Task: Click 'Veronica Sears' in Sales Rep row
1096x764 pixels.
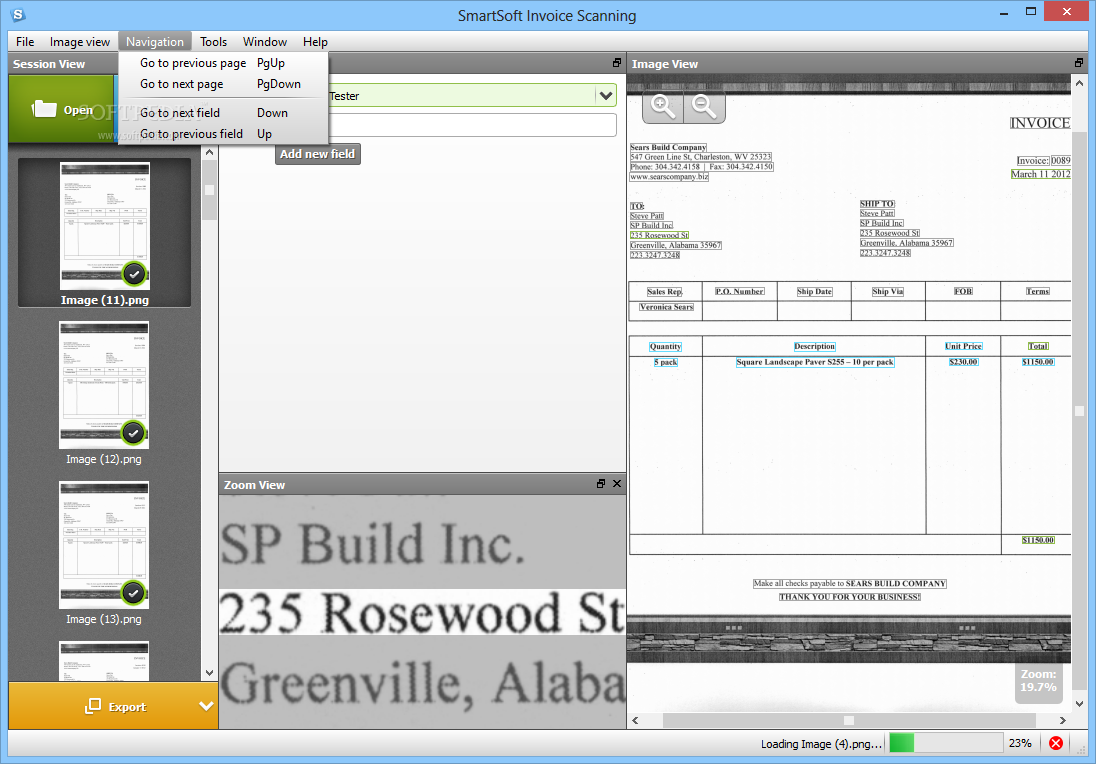Action: tap(666, 307)
